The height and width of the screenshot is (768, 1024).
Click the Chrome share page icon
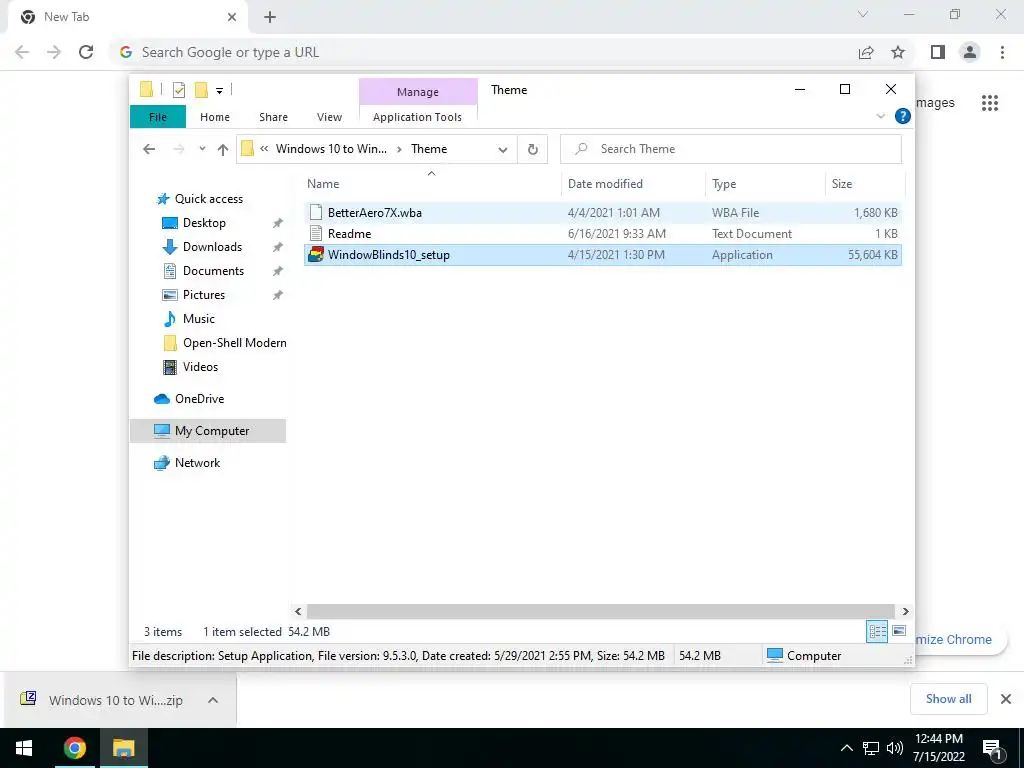(866, 52)
